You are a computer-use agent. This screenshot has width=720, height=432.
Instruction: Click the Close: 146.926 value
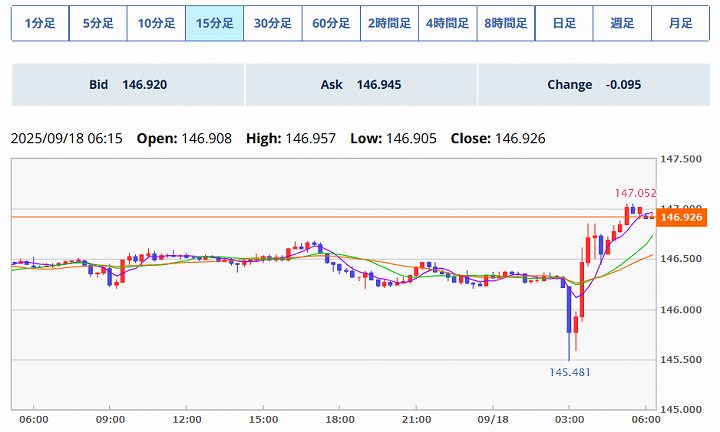498,138
